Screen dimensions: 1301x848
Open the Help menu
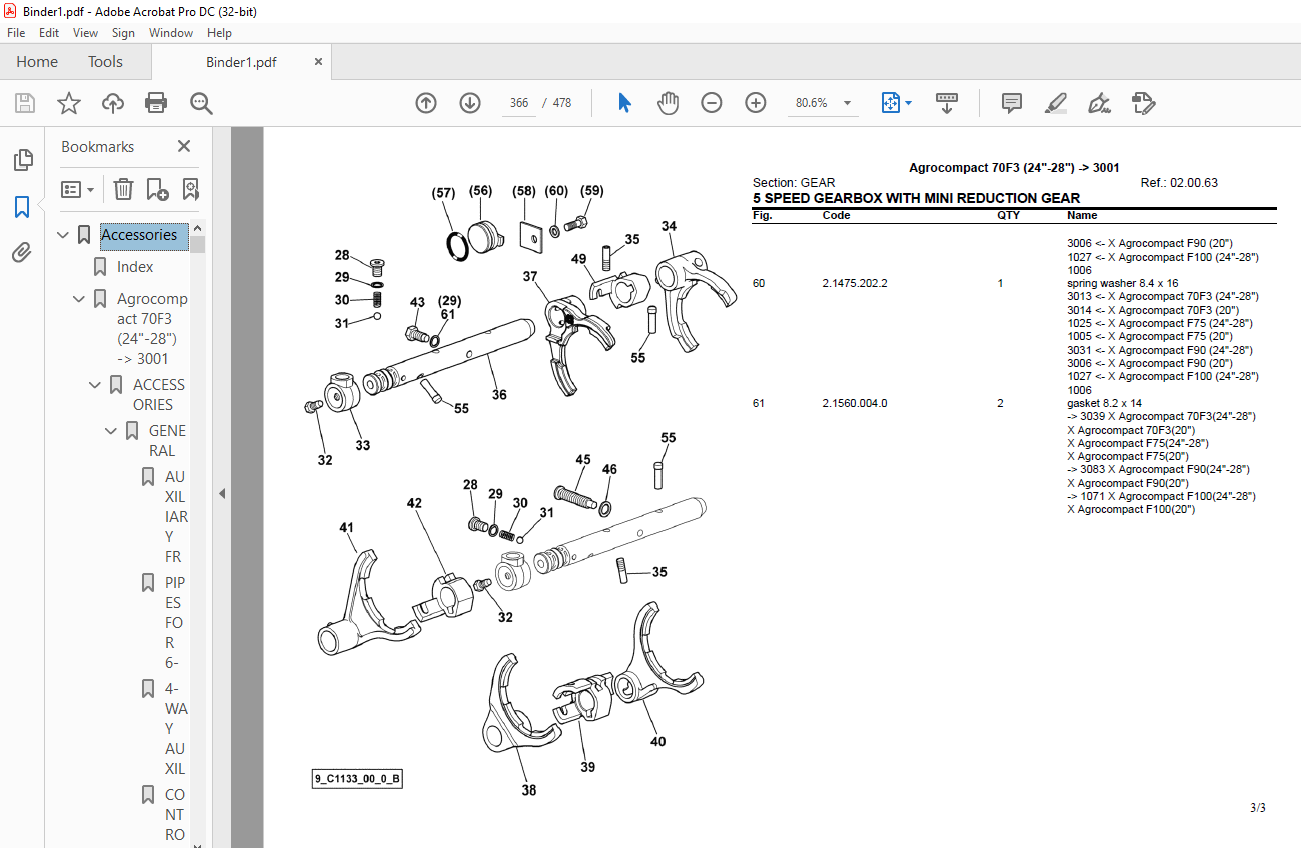point(219,33)
